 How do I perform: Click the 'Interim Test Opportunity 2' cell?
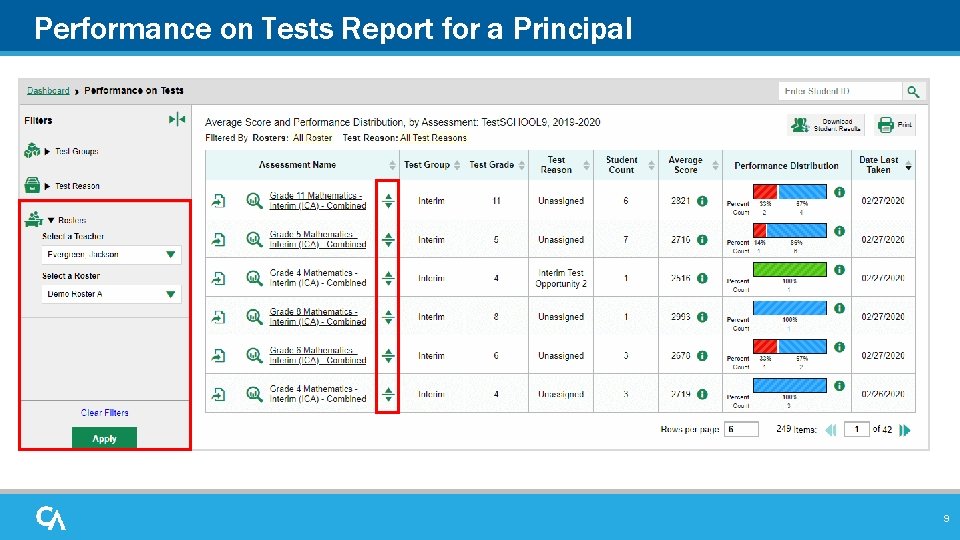[561, 278]
